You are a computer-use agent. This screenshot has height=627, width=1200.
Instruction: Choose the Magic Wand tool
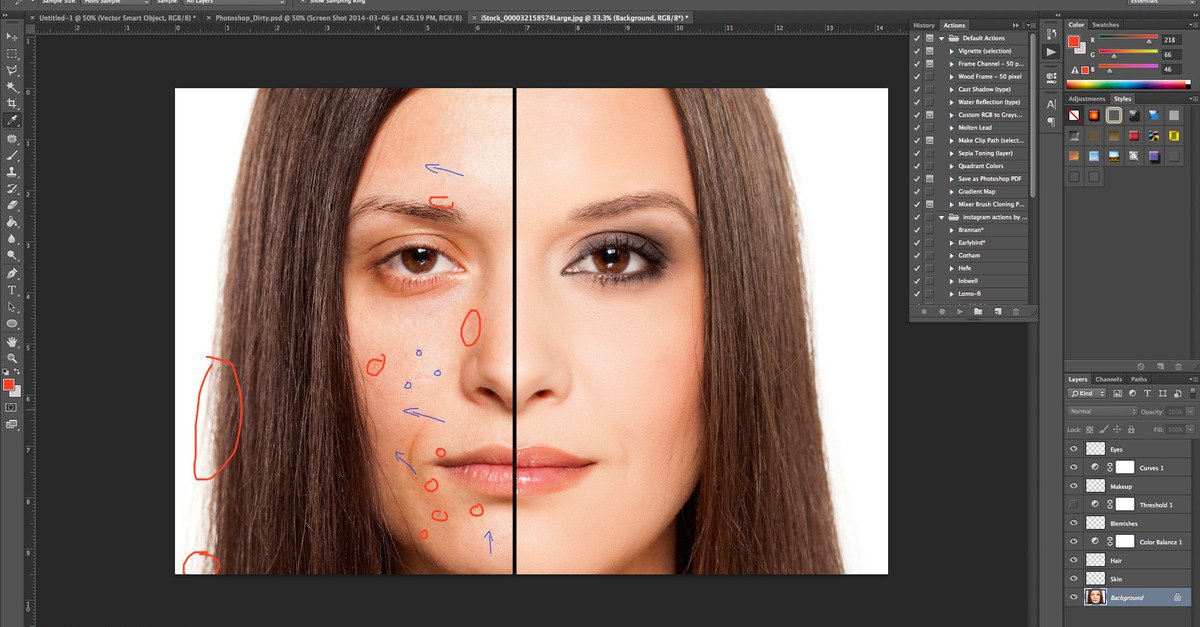[12, 87]
